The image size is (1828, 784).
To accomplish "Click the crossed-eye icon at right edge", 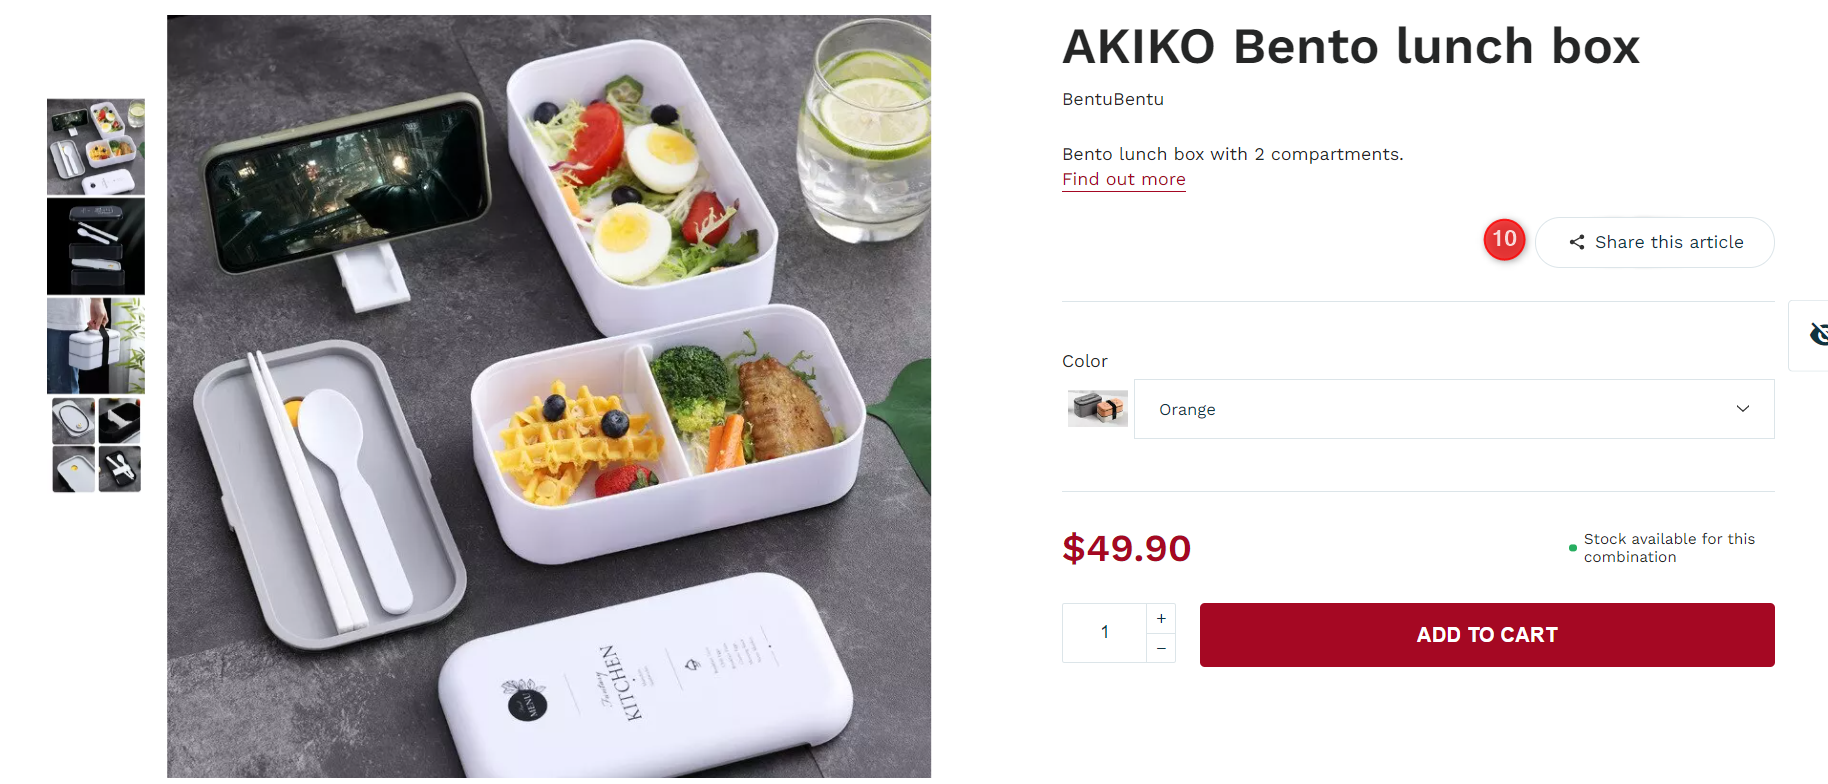I will (x=1819, y=335).
